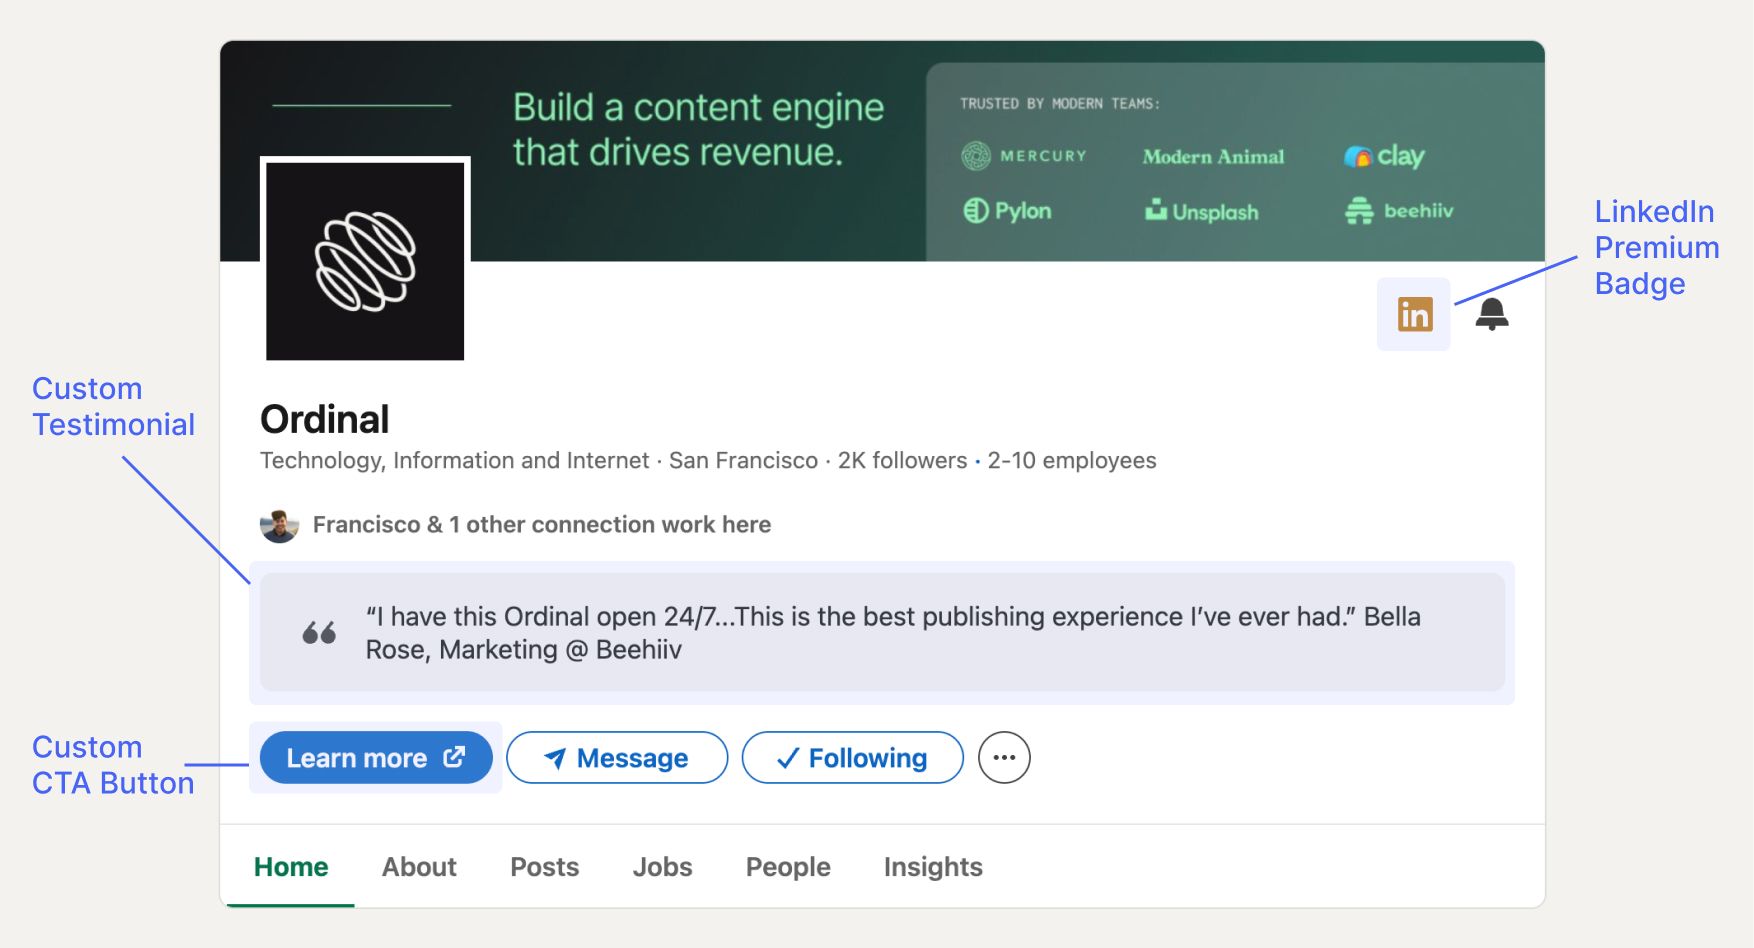Go to the Jobs tab

(x=662, y=867)
